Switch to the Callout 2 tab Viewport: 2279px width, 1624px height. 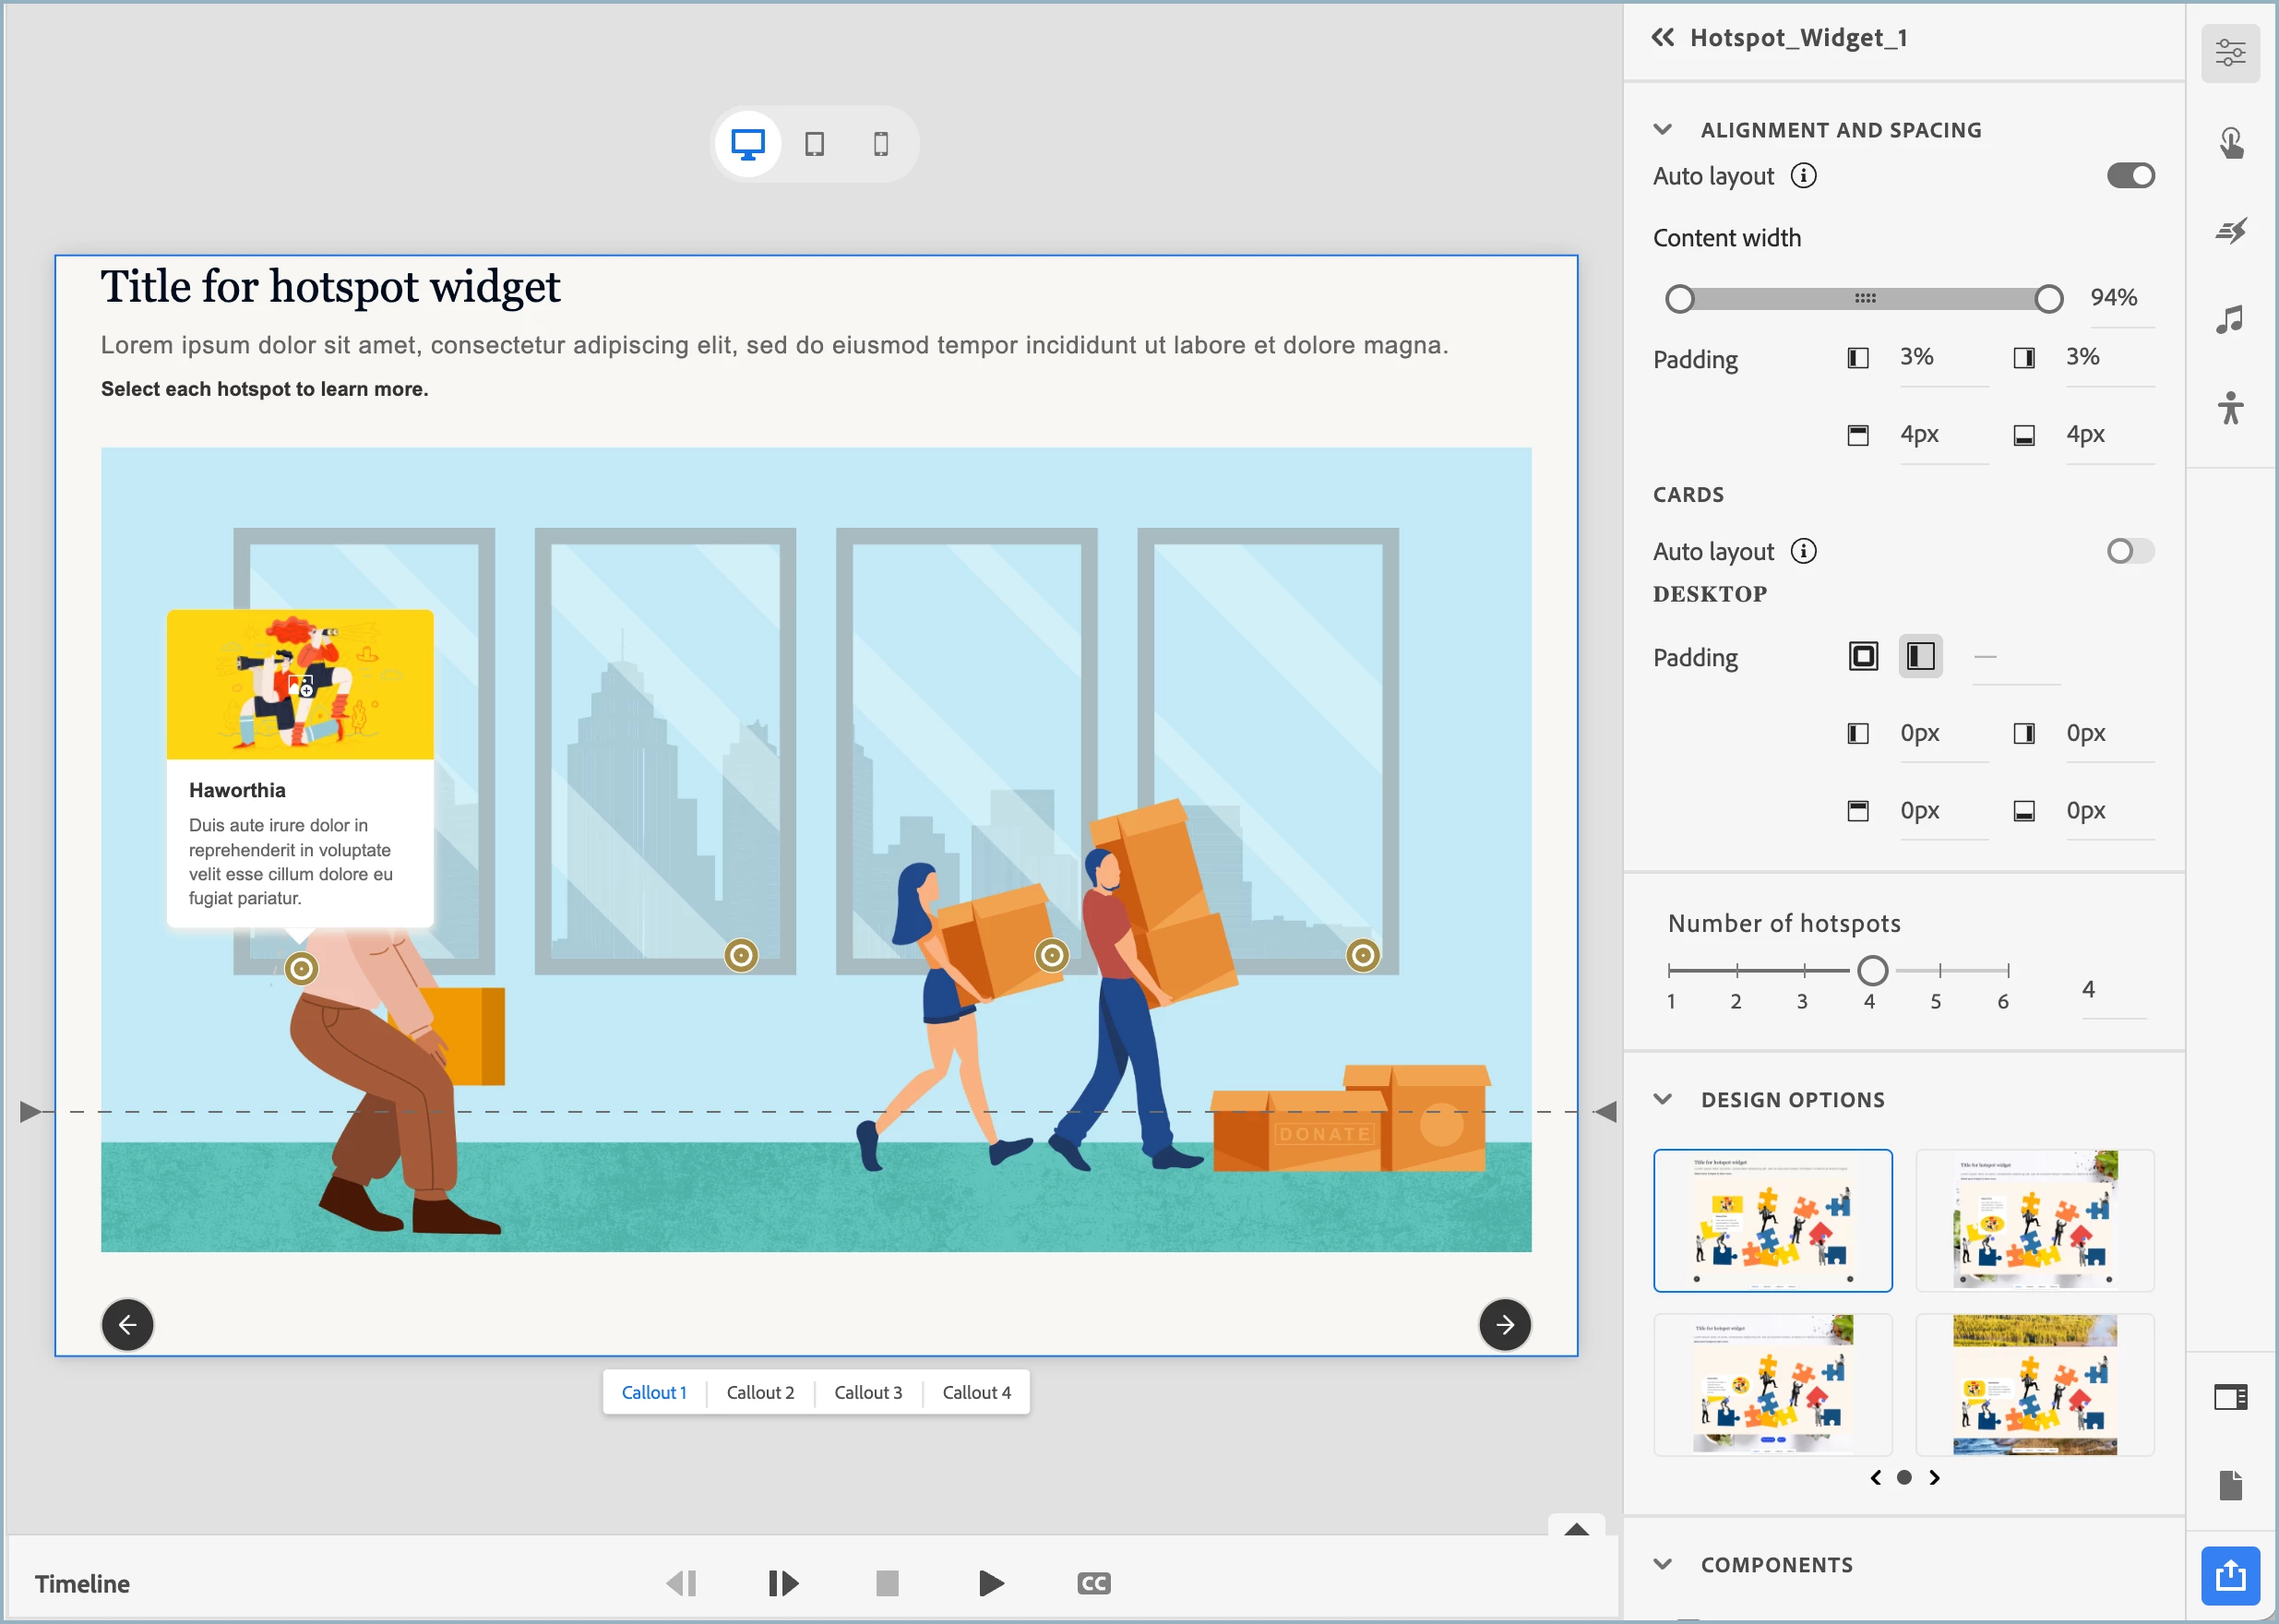pos(760,1392)
